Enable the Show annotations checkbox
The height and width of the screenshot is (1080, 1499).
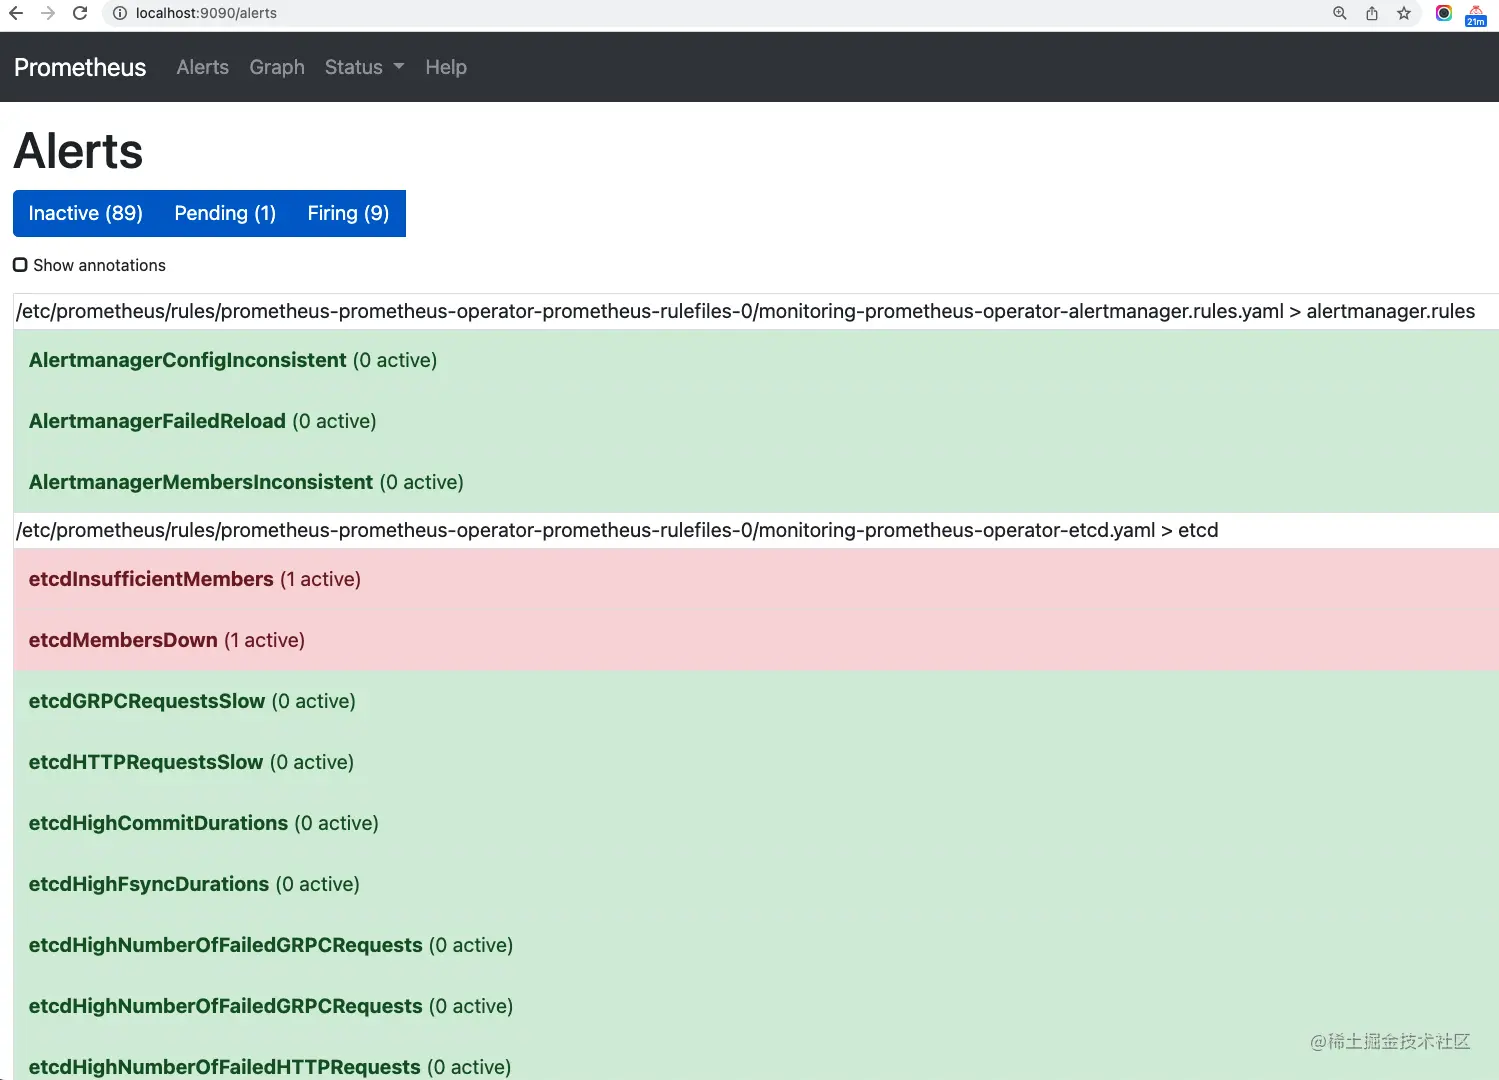pos(20,265)
